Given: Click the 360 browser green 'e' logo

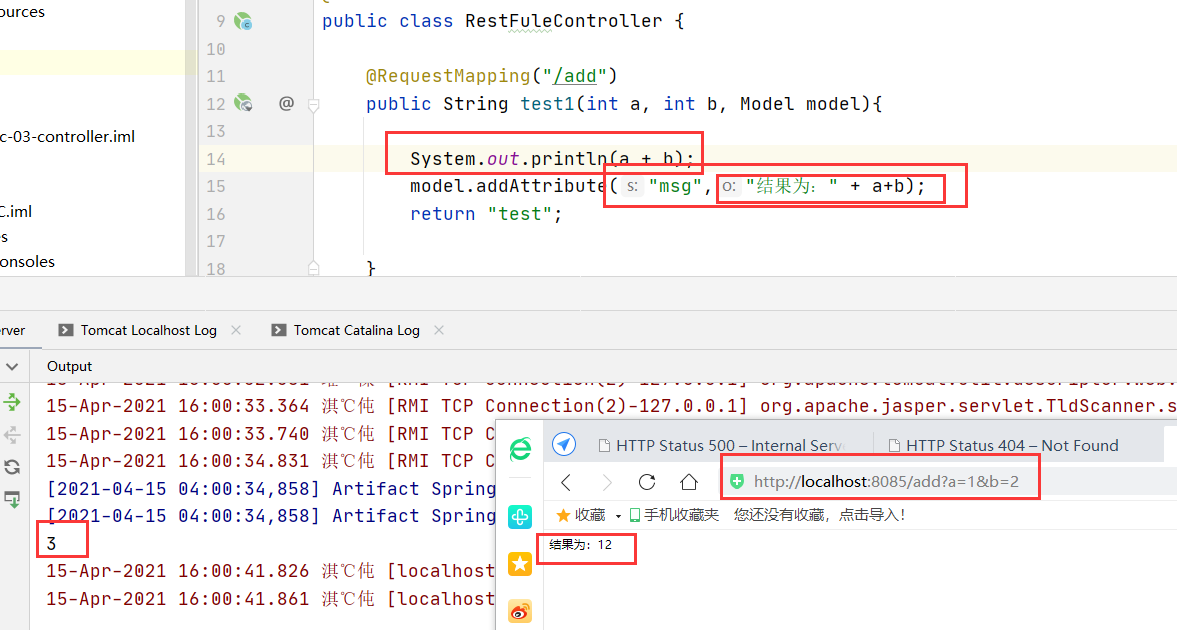Looking at the screenshot, I should click(x=520, y=449).
